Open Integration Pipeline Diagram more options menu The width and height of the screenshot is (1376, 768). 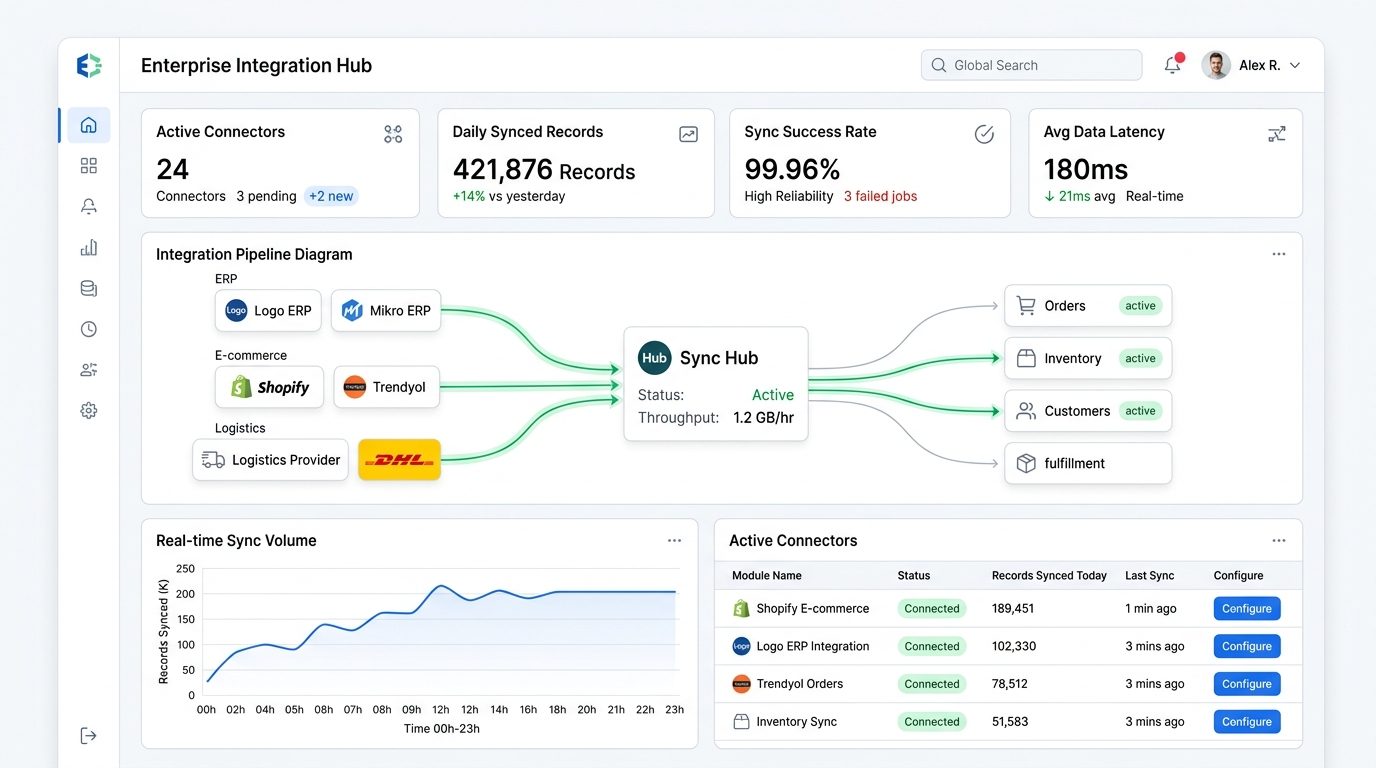(x=1279, y=254)
